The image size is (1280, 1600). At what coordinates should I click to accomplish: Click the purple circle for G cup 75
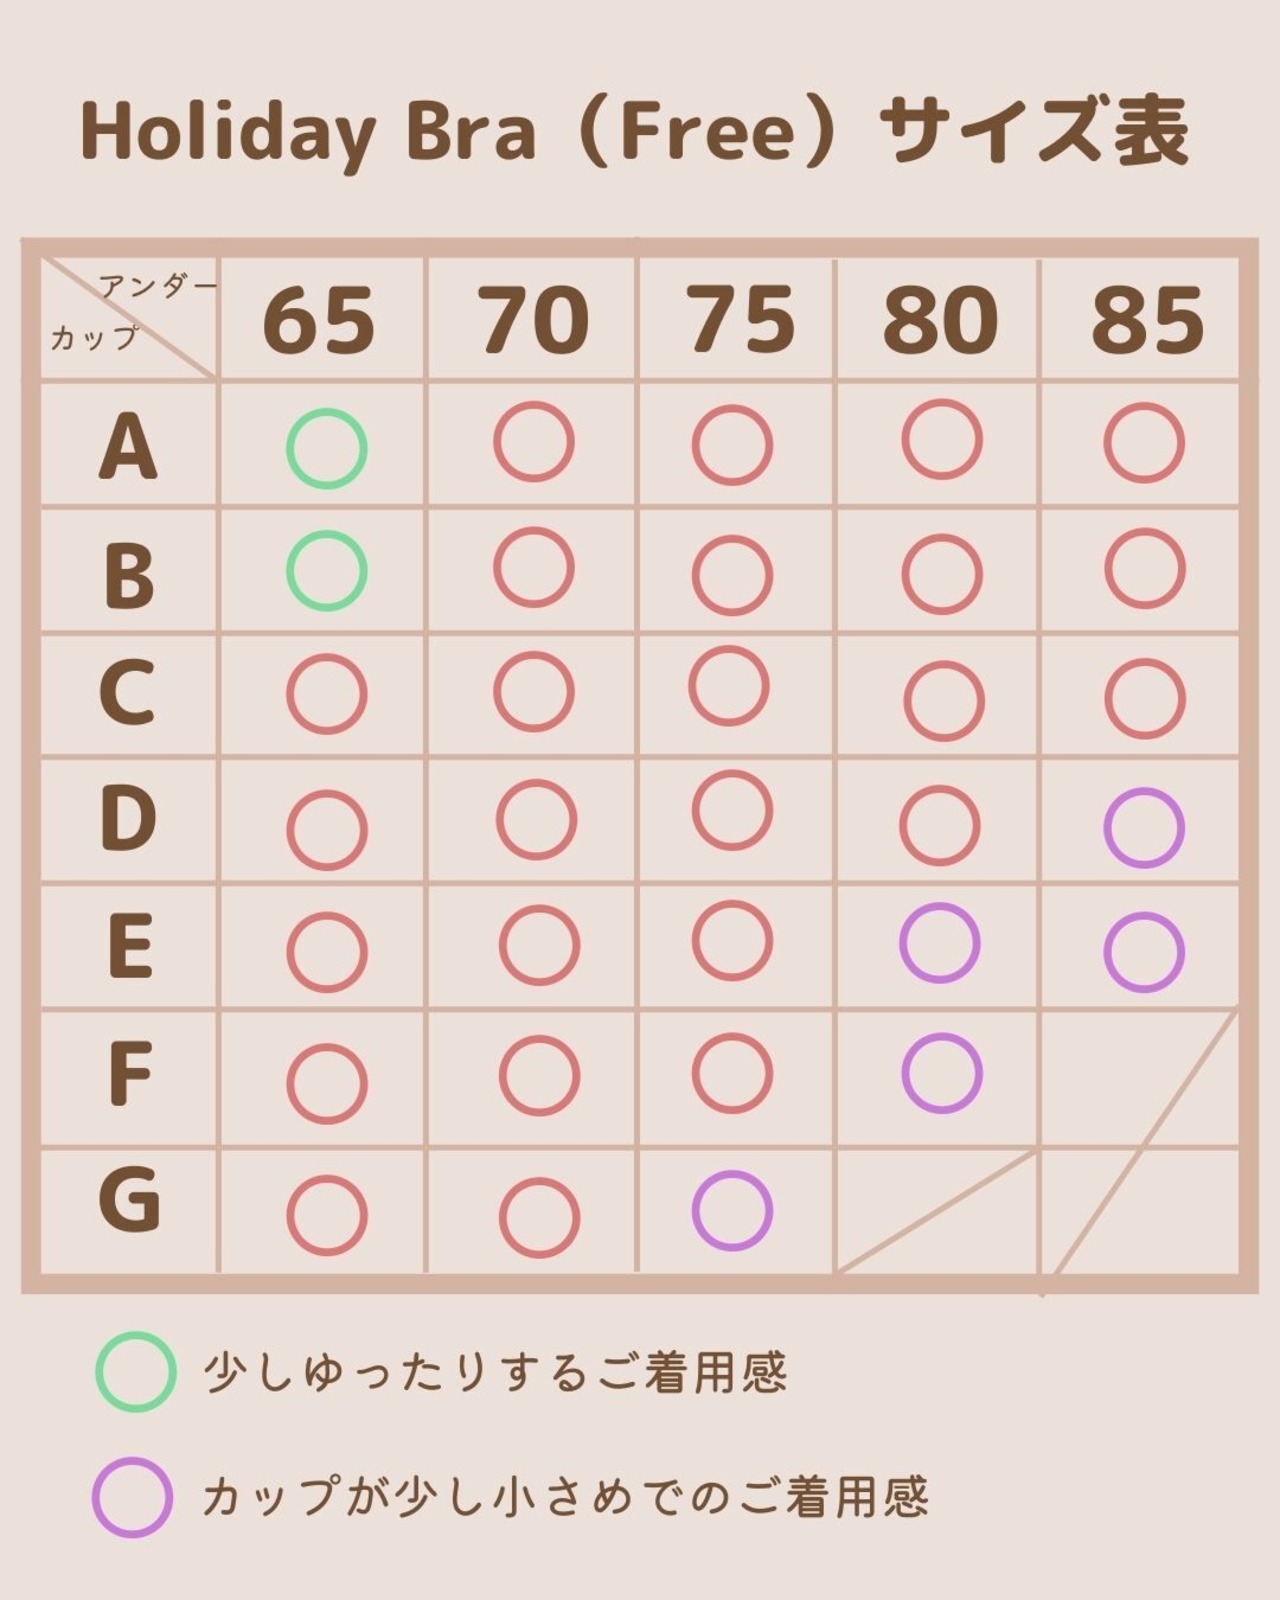coord(732,1210)
